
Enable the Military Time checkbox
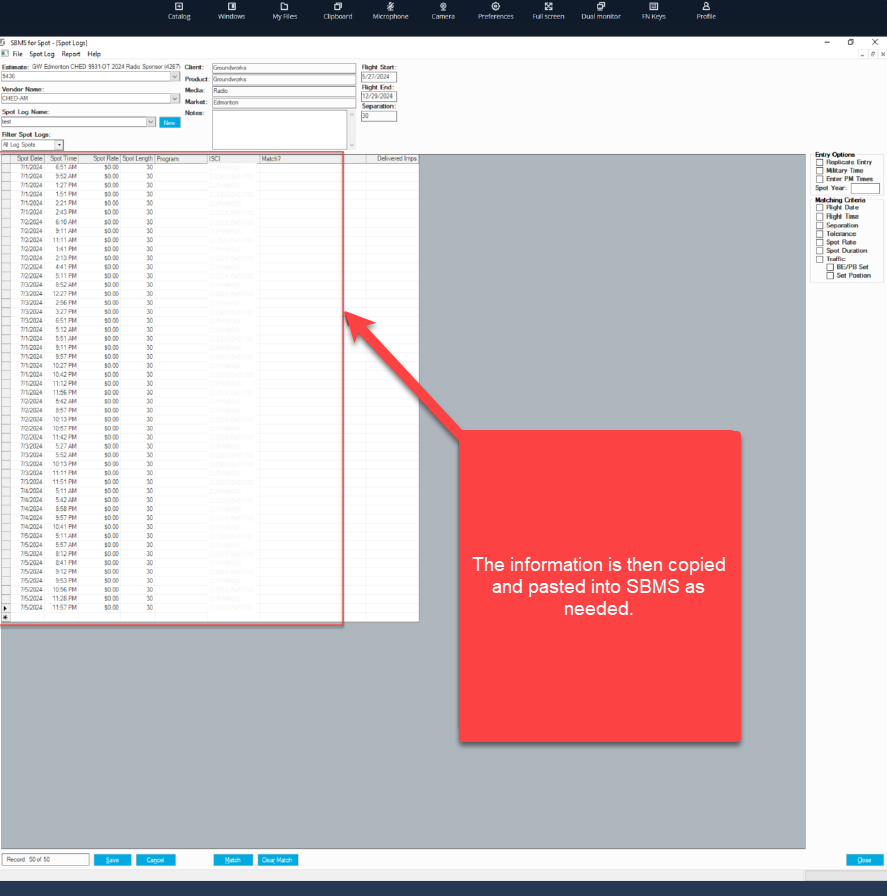tap(820, 170)
